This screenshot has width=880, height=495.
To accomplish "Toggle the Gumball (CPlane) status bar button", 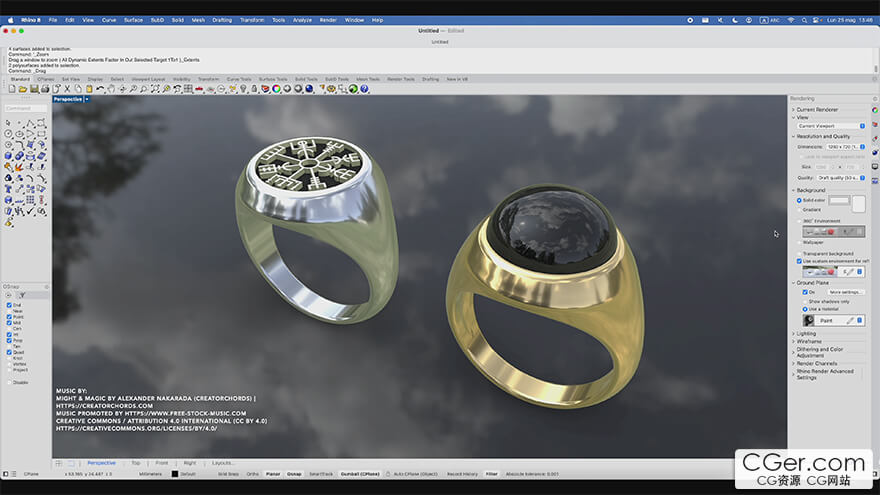I will pos(360,474).
